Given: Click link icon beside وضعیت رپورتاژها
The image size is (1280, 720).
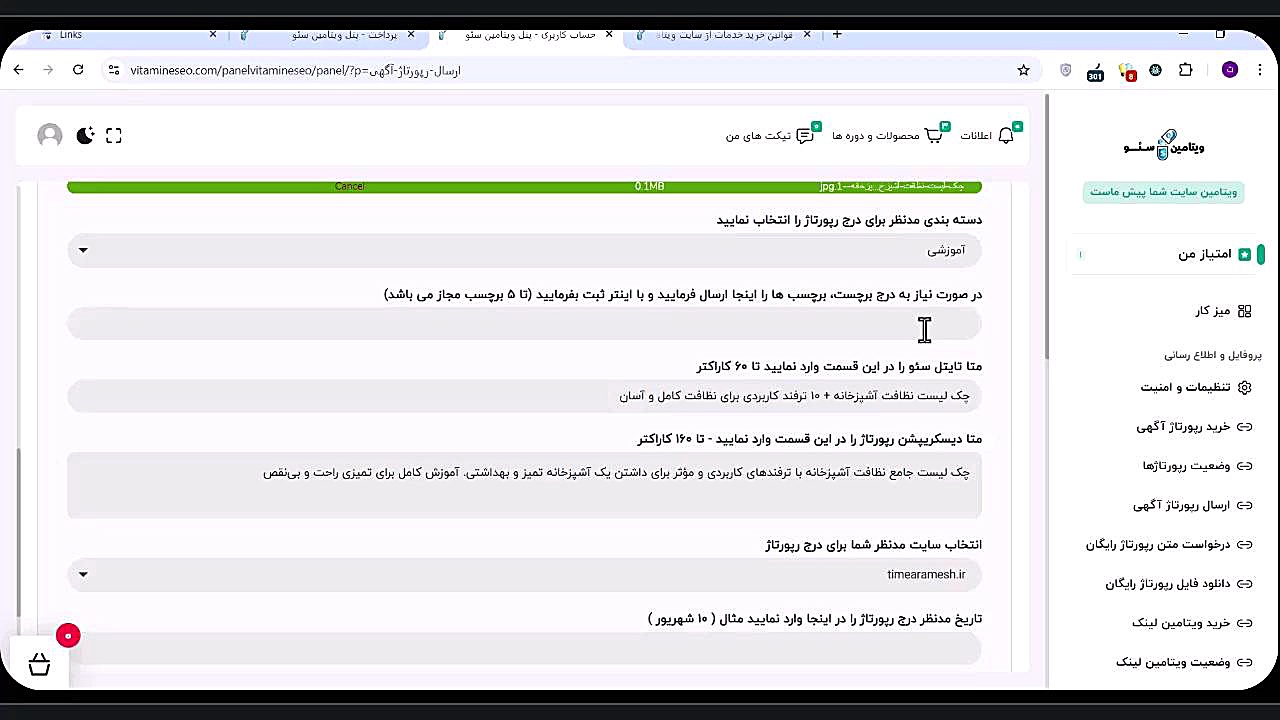Looking at the screenshot, I should point(1245,466).
